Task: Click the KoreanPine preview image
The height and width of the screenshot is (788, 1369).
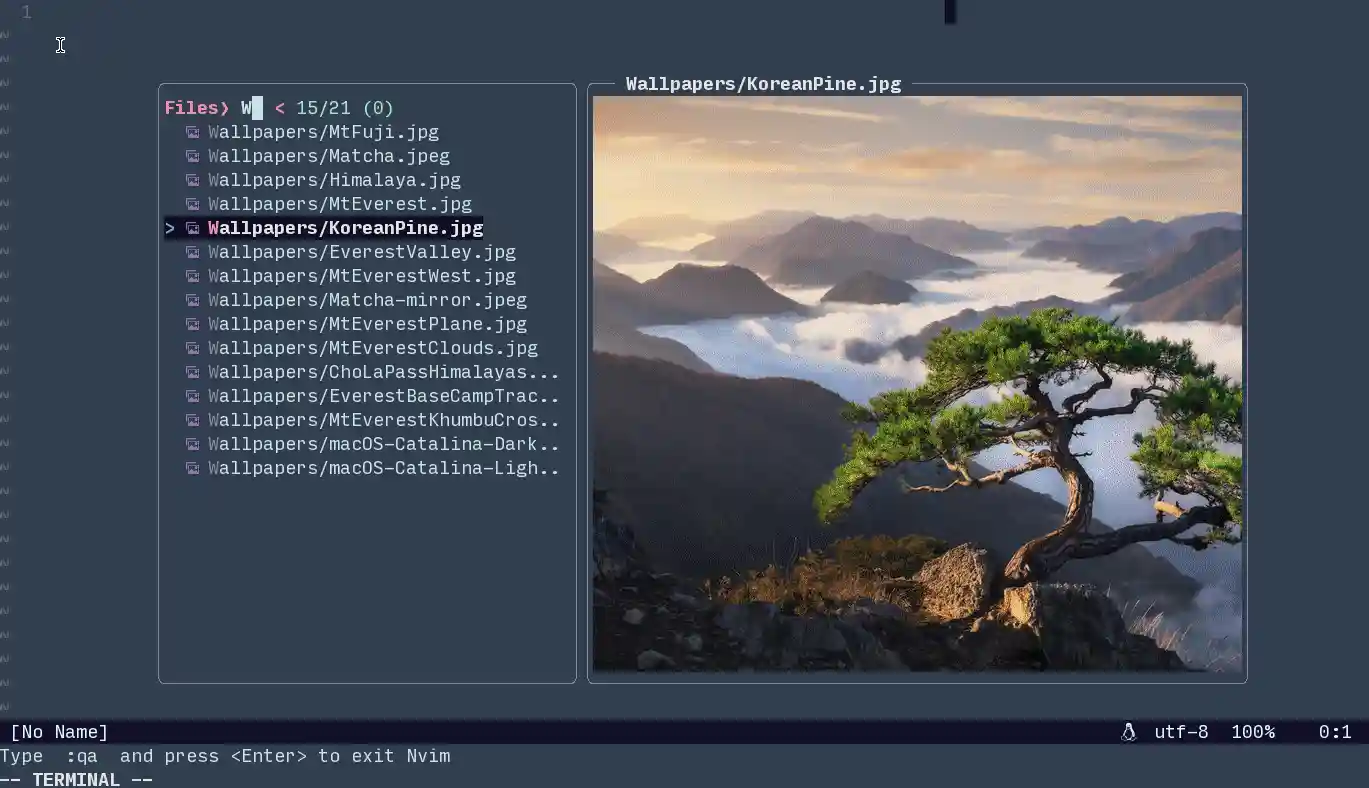Action: pyautogui.click(x=917, y=384)
